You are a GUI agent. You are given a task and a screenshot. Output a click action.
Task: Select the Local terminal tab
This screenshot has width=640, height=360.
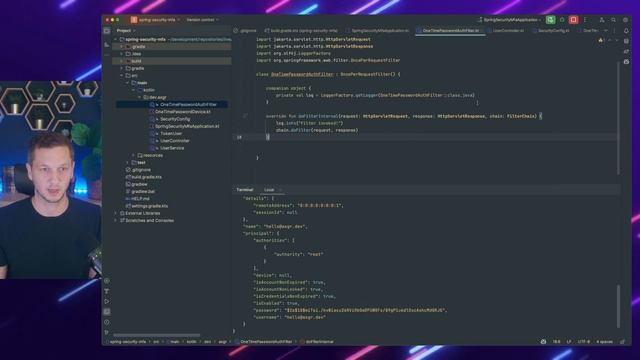pos(269,190)
